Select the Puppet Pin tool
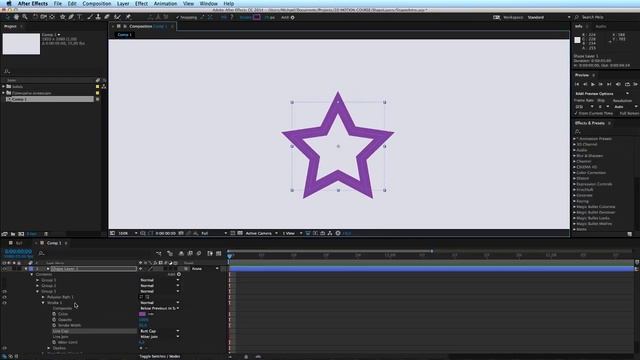Screen dimensions: 640x360 pos(128,17)
